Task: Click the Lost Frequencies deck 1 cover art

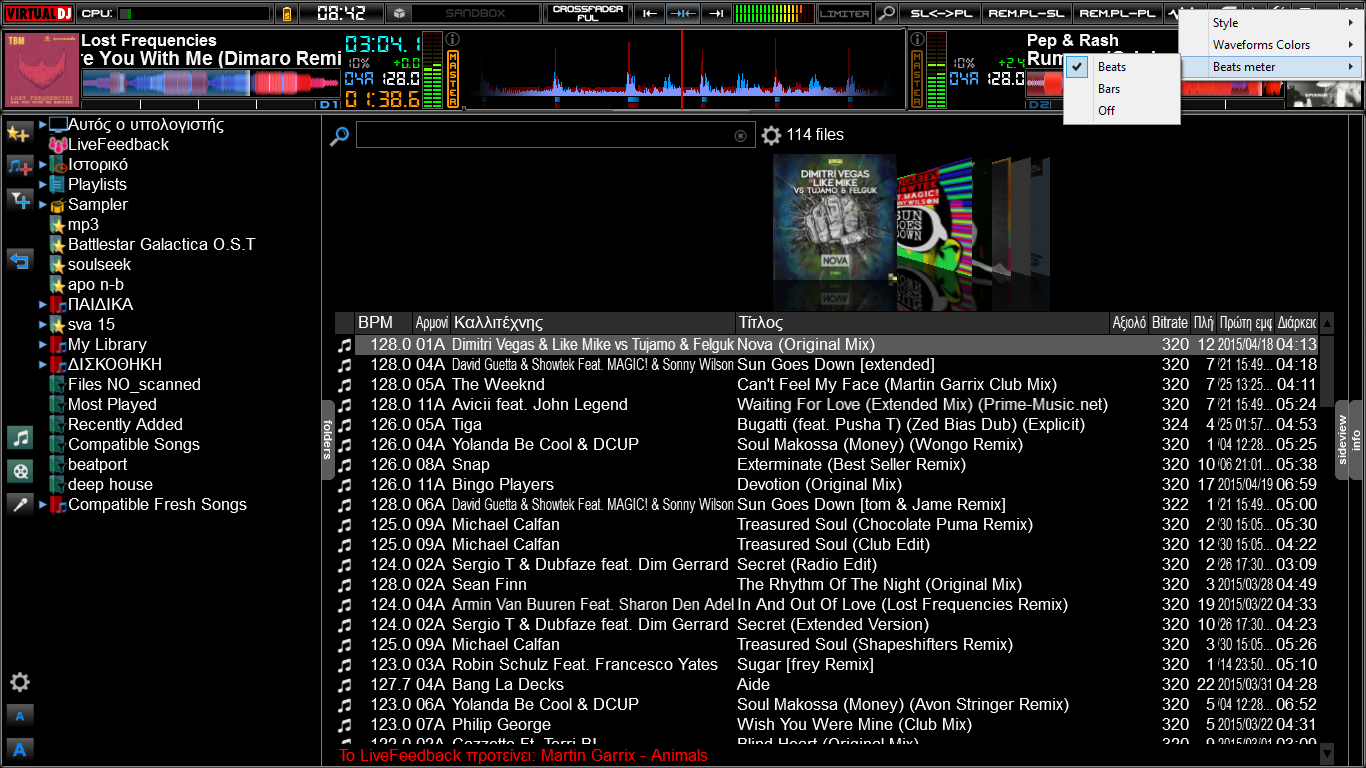Action: [x=41, y=71]
